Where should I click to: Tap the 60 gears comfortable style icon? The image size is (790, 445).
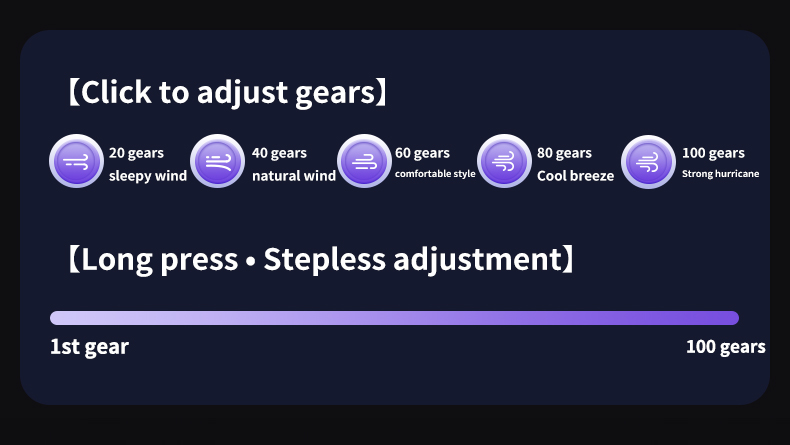point(364,162)
